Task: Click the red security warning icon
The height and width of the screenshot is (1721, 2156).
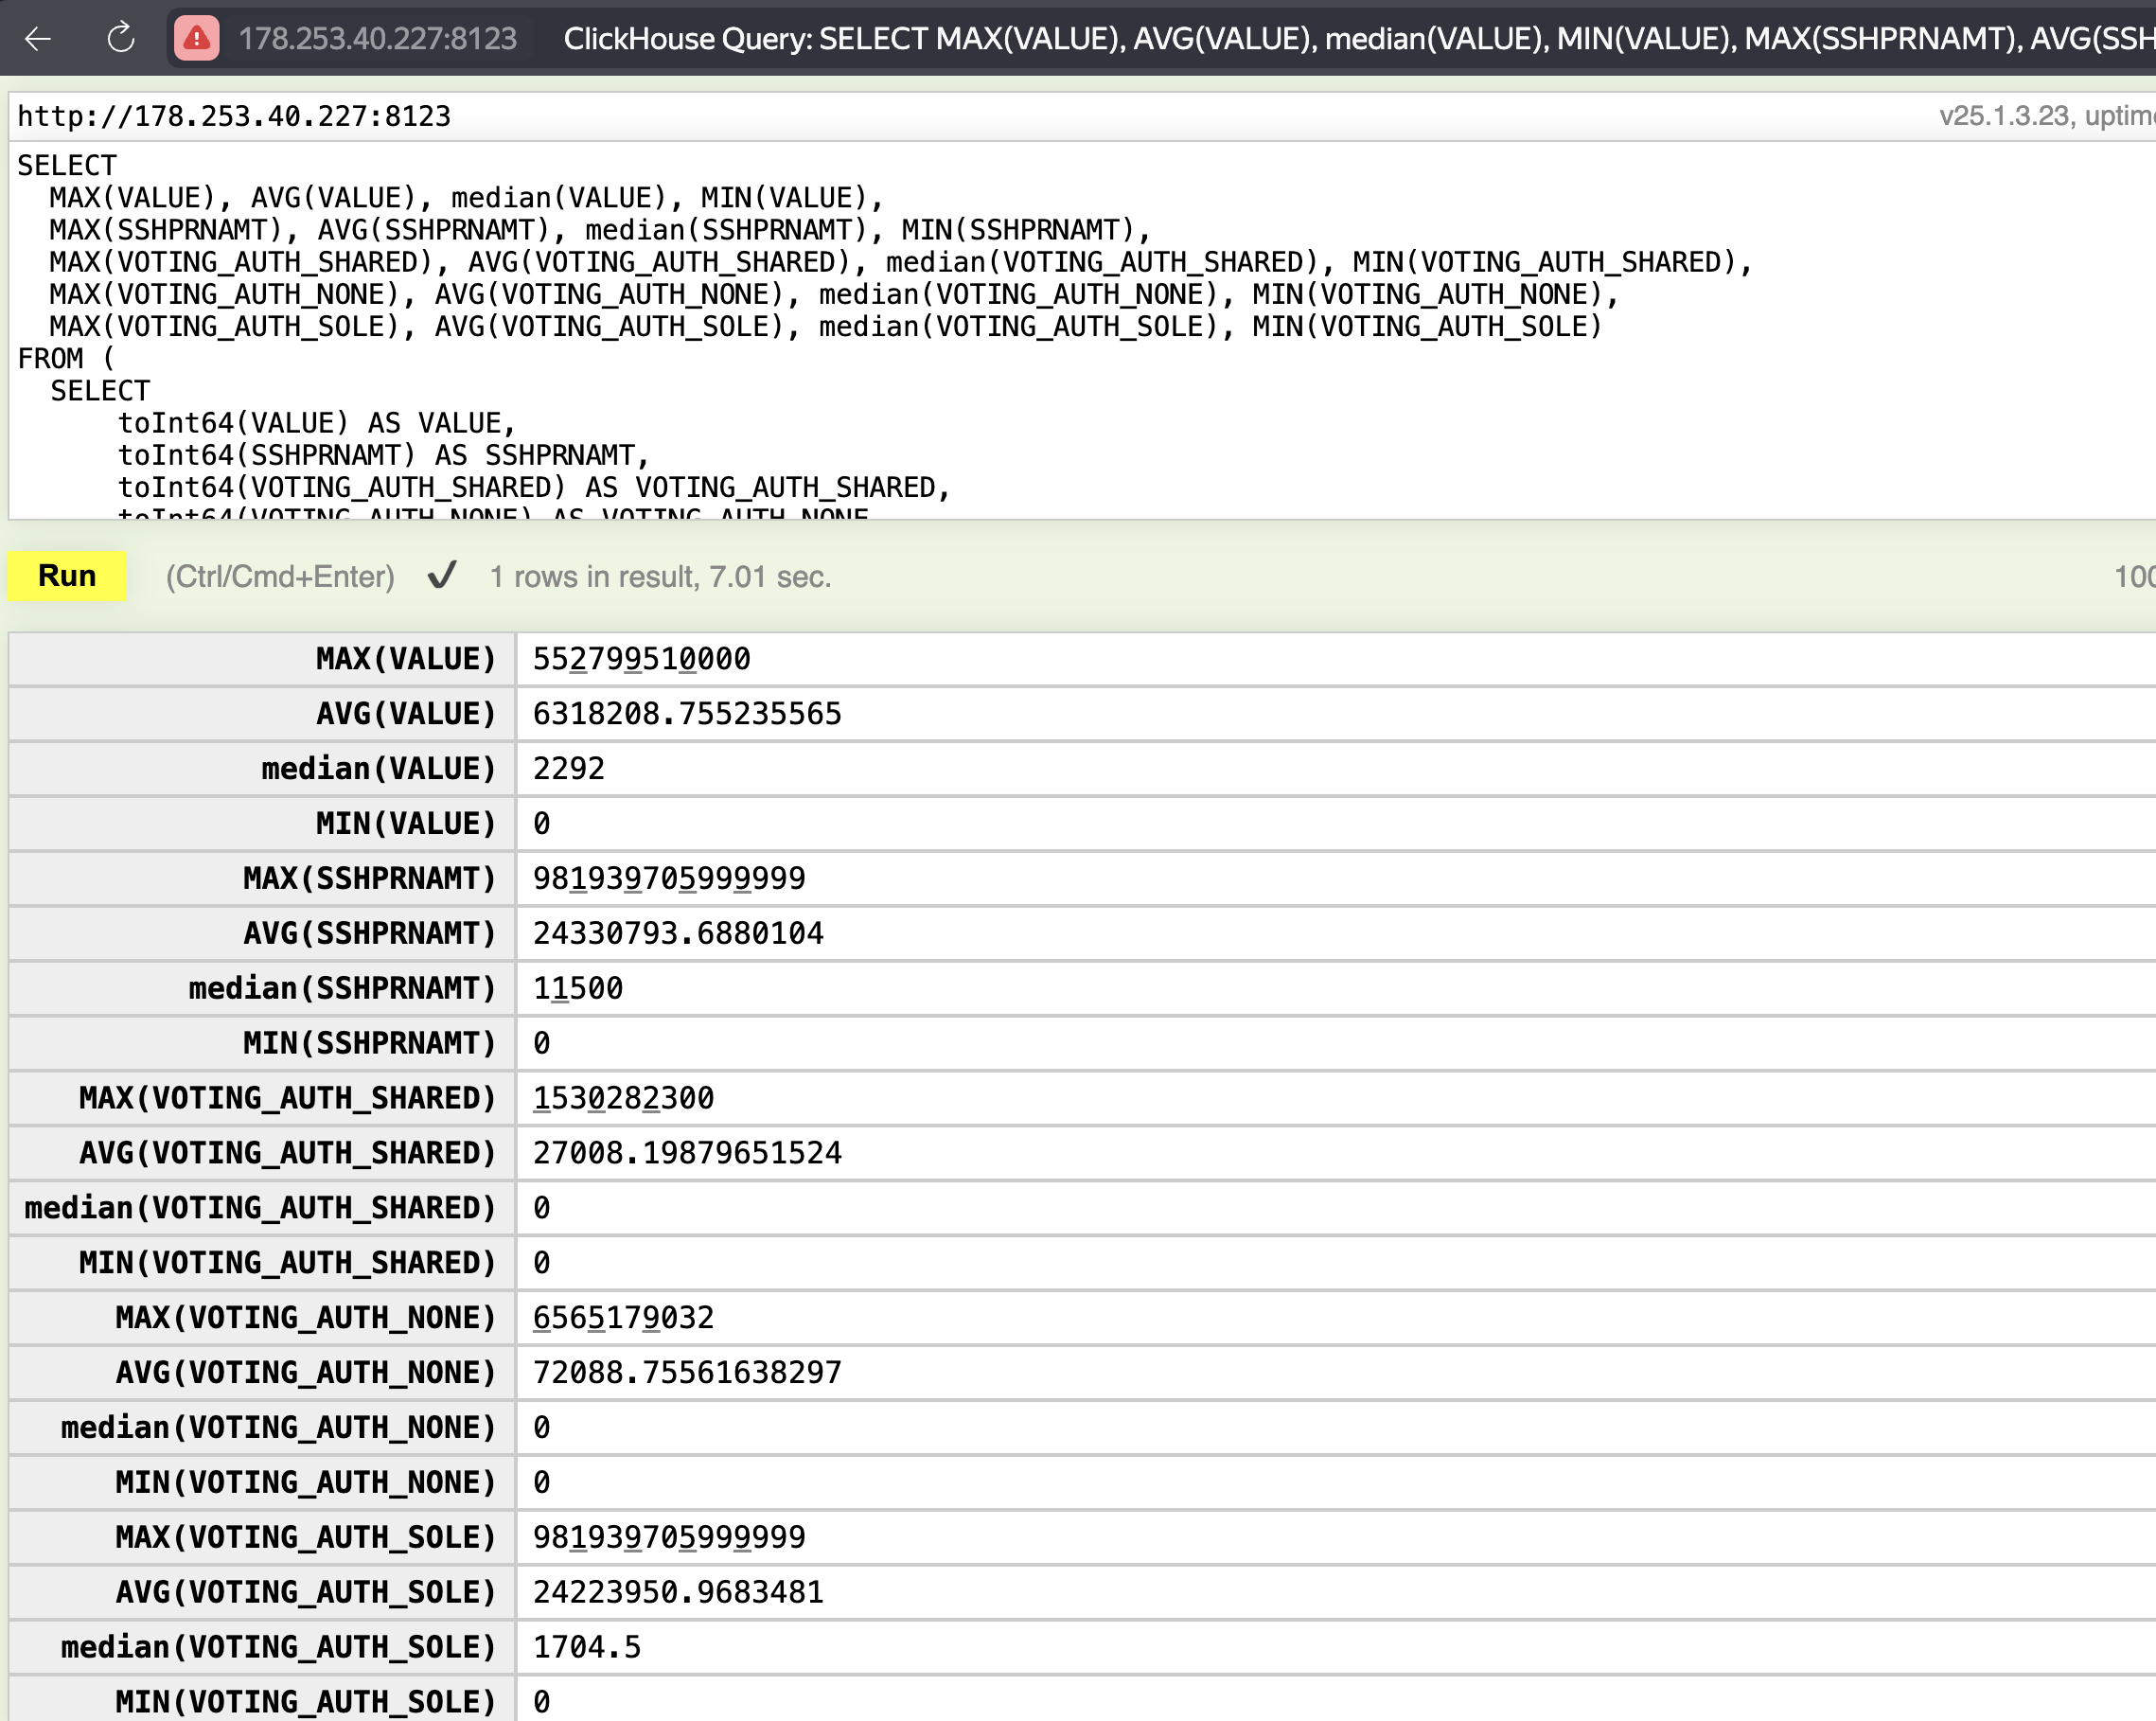Action: click(x=197, y=39)
